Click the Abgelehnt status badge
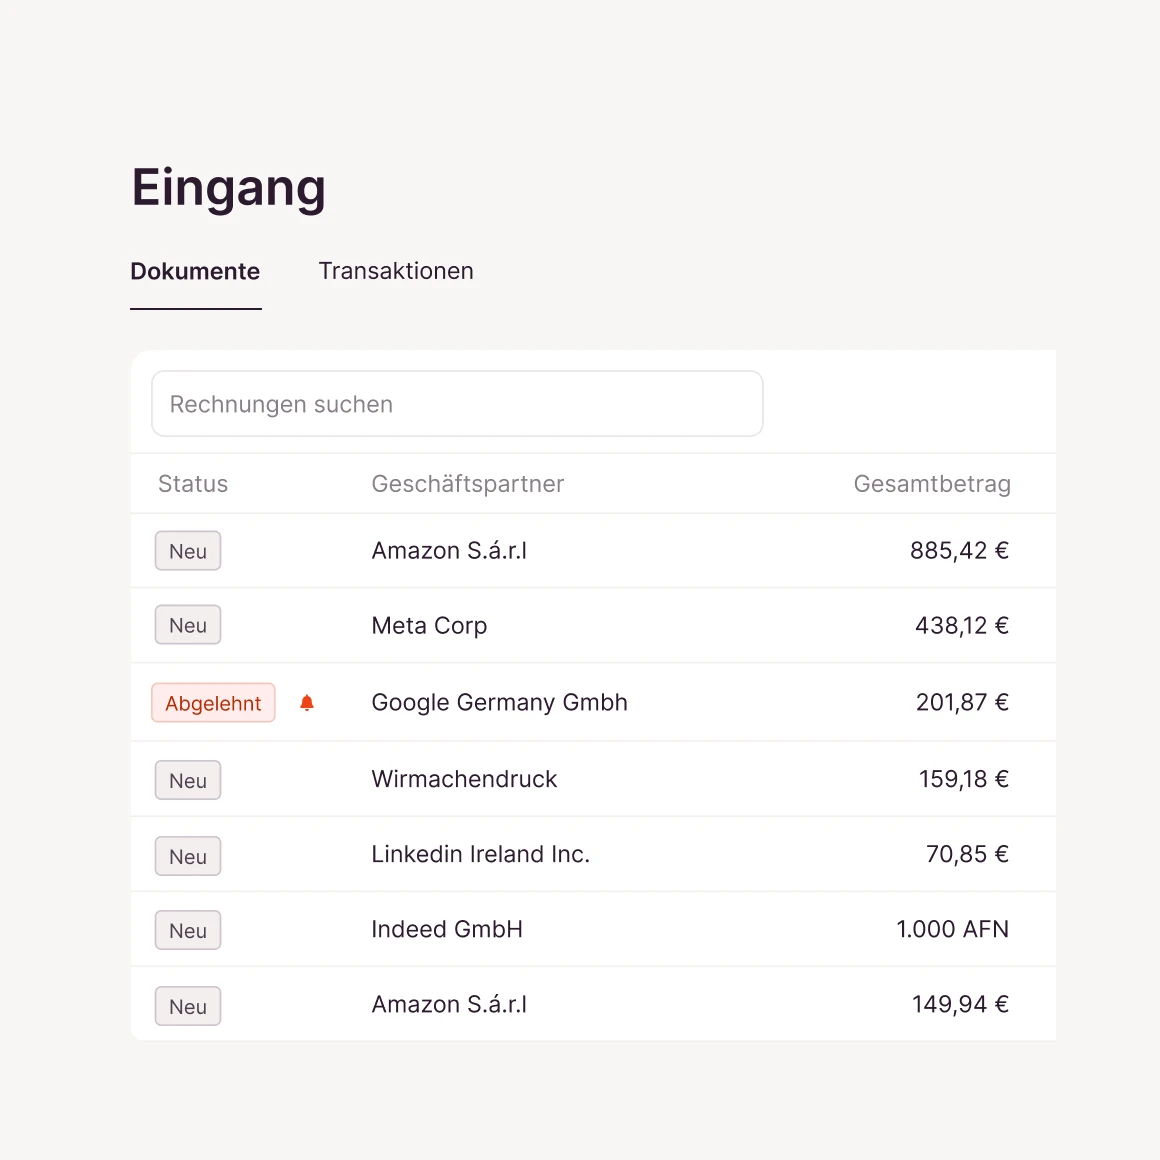 click(x=213, y=703)
